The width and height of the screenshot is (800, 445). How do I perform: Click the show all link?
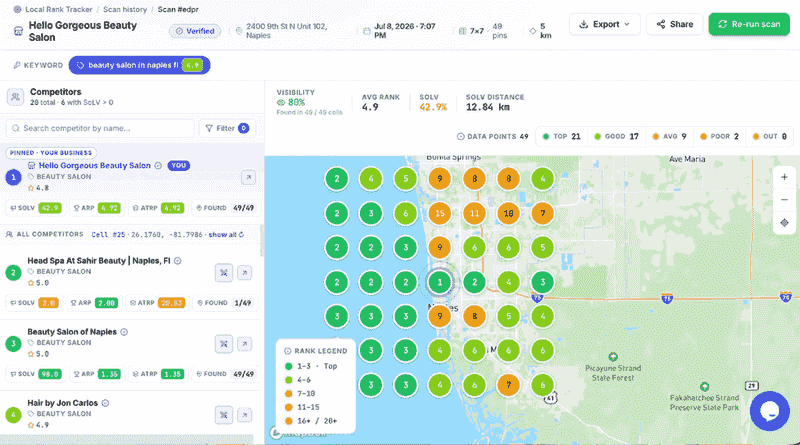coord(226,235)
